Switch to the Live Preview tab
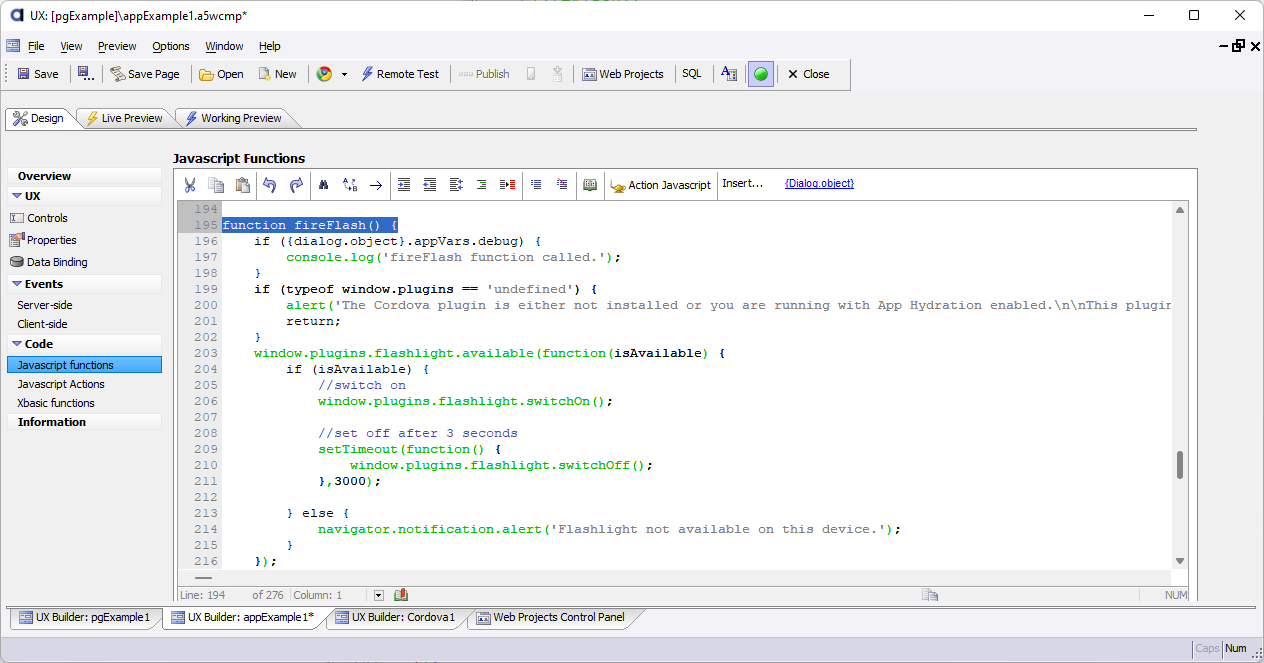 tap(124, 118)
